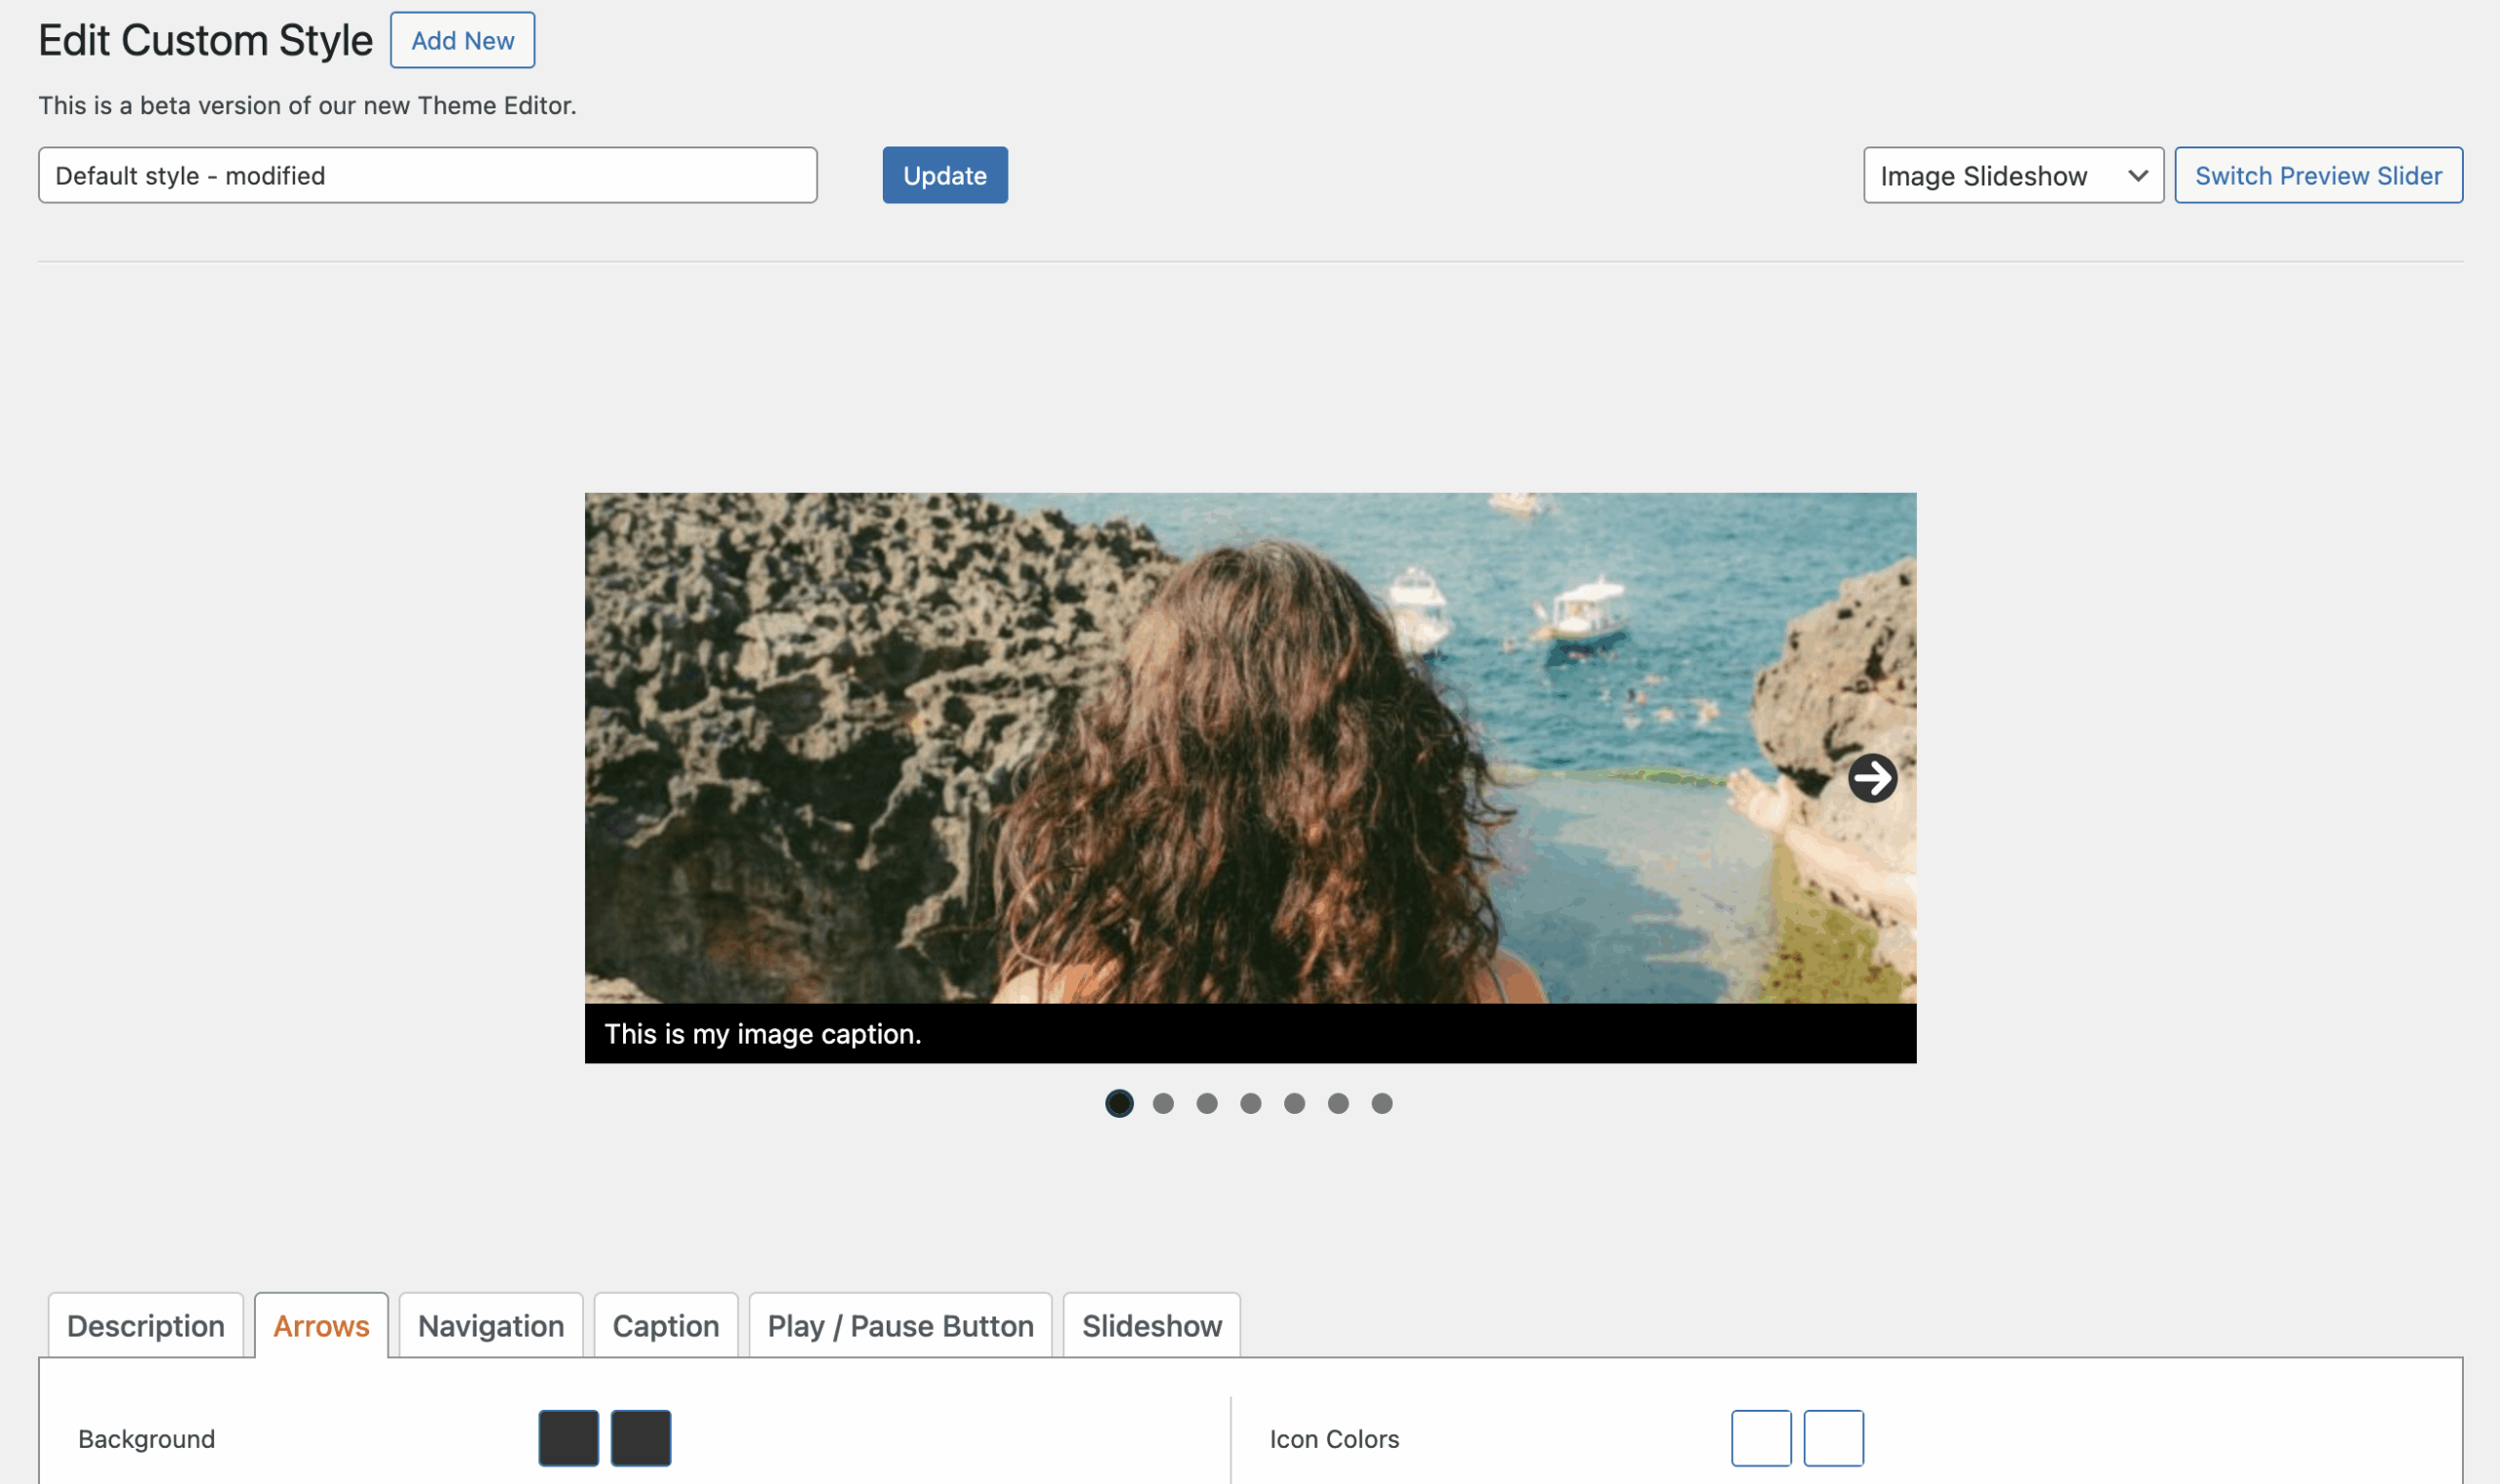Open the second Icon Colors swatch
This screenshot has height=1484, width=2500.
1833,1438
